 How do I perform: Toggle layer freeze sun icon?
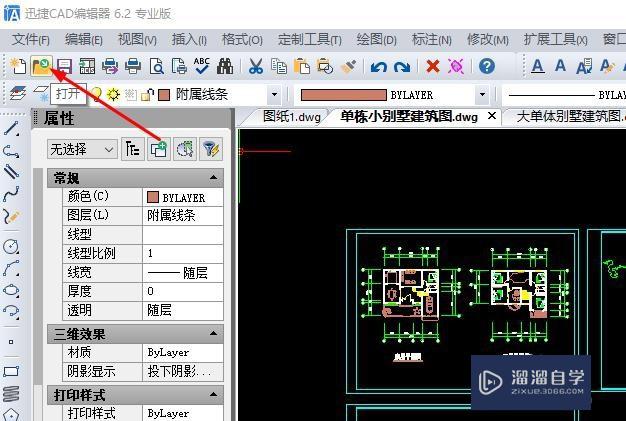click(113, 95)
